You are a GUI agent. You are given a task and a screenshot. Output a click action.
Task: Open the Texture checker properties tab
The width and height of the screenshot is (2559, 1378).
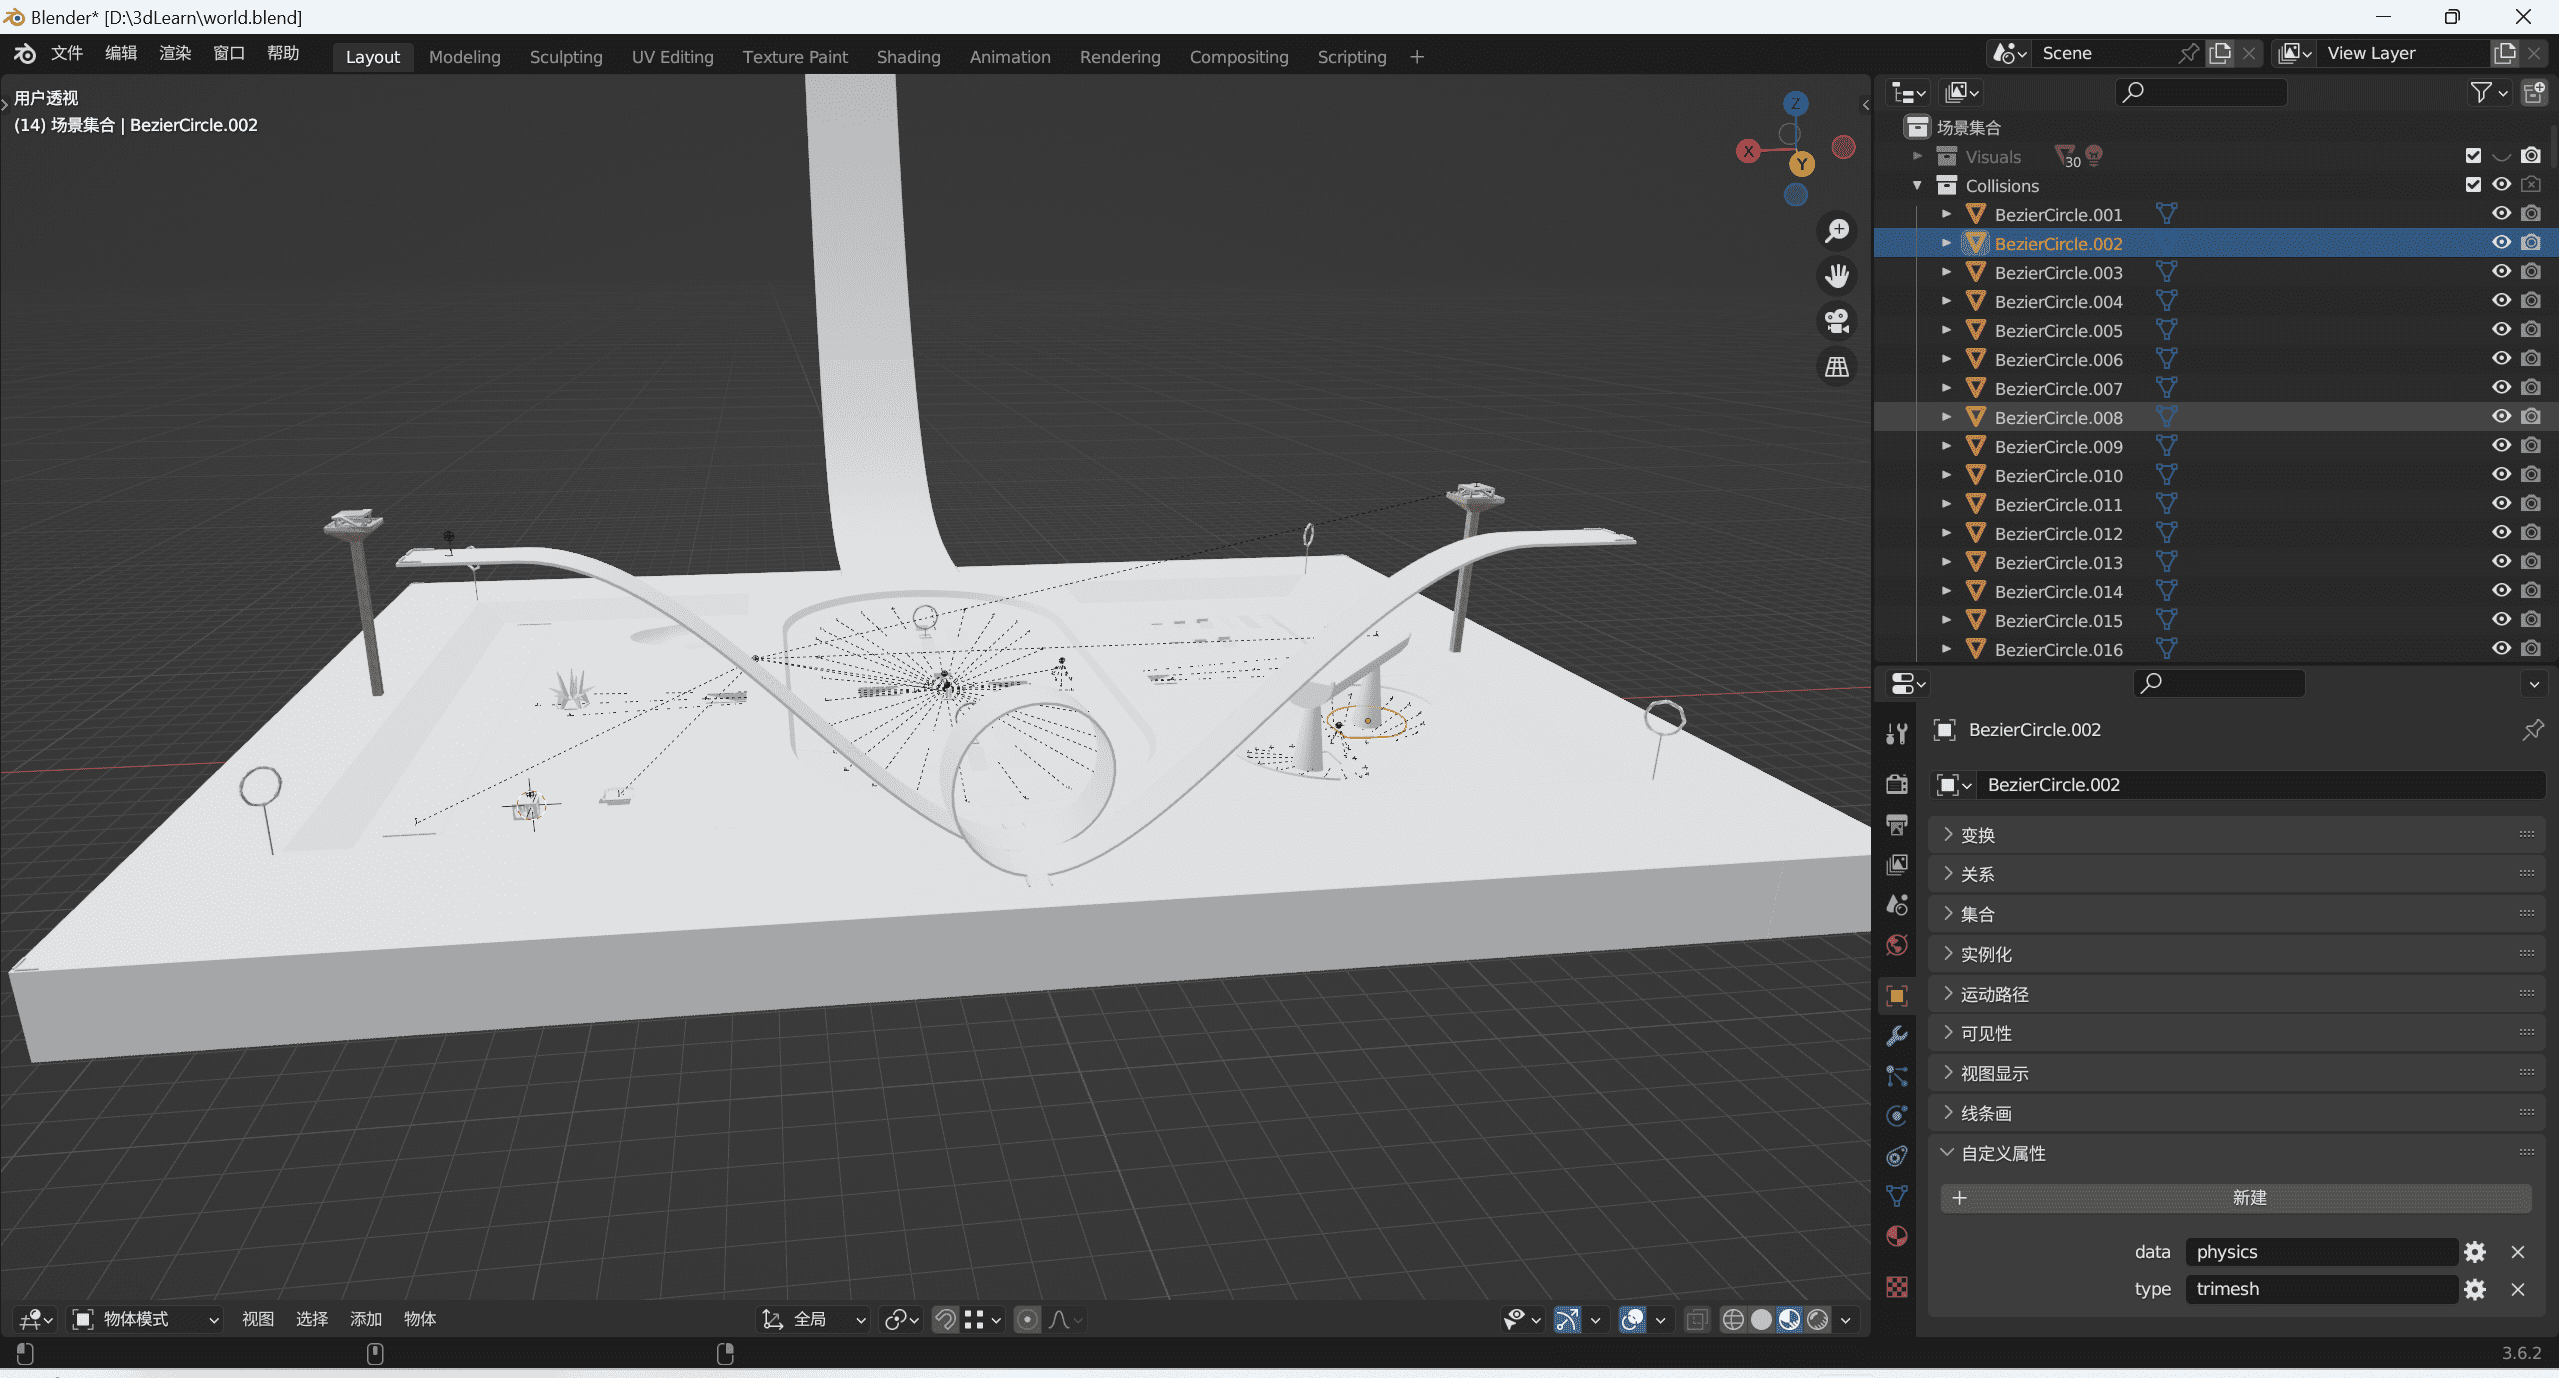[1897, 1287]
